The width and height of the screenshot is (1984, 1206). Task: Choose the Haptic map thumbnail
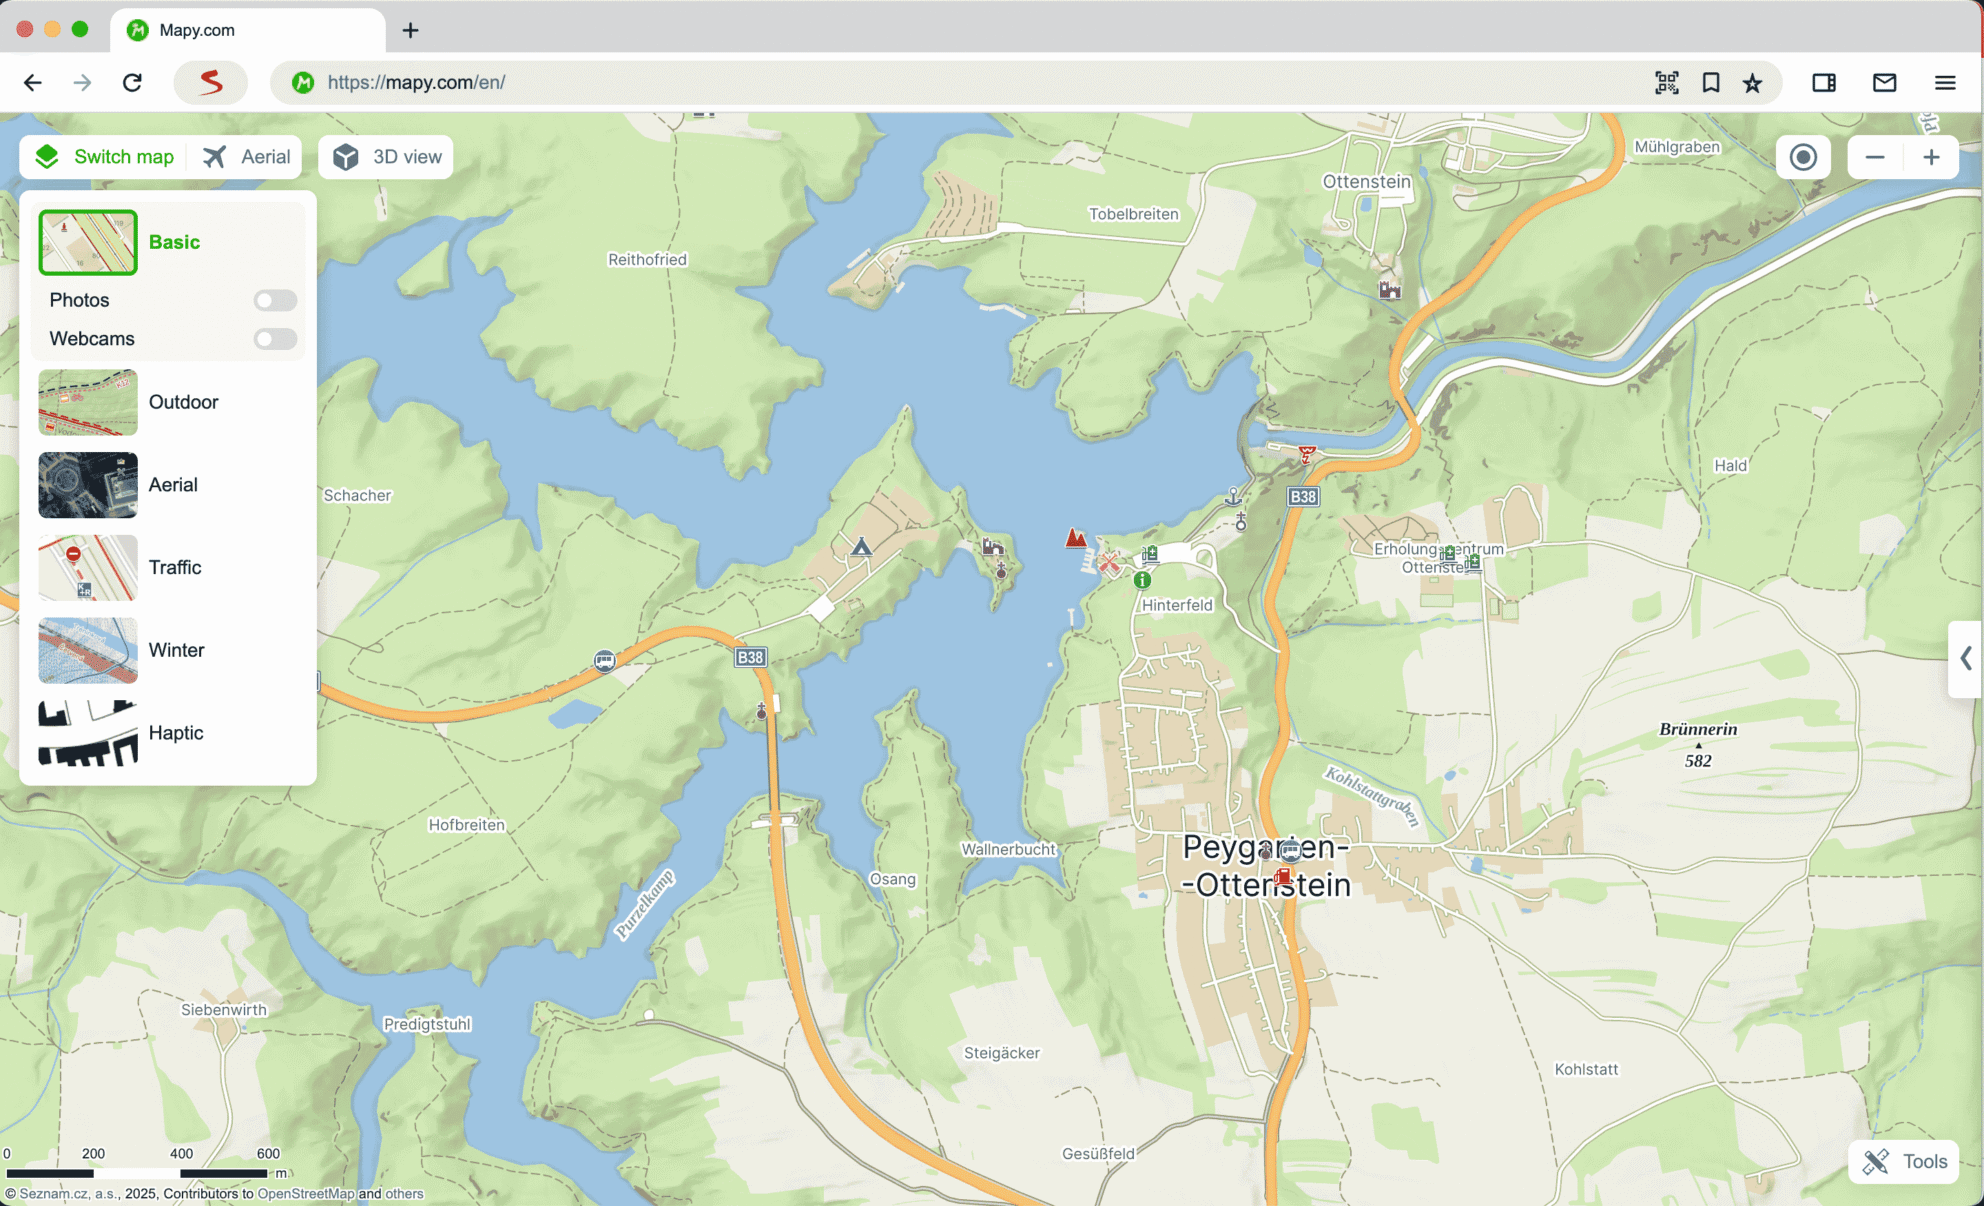88,733
